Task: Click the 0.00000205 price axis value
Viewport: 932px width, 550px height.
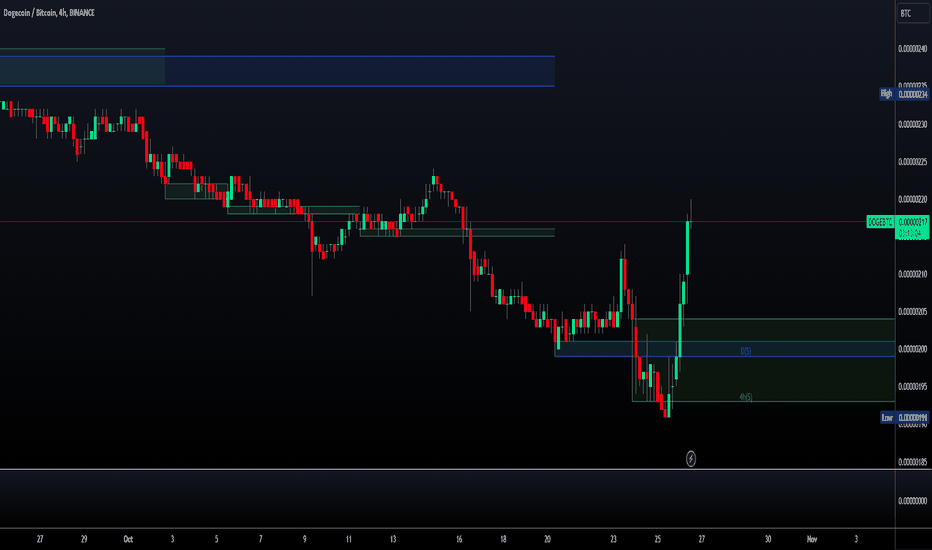Action: click(912, 312)
